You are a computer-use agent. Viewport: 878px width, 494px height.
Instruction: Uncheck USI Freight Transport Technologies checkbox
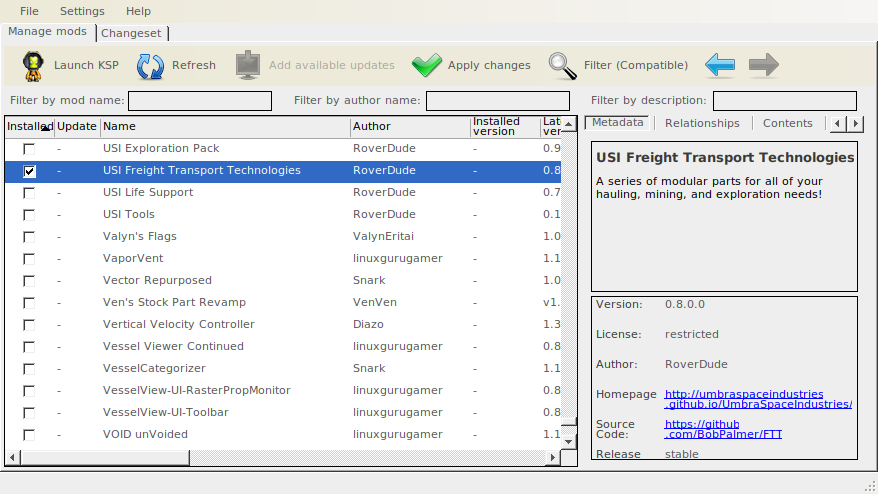[29, 171]
